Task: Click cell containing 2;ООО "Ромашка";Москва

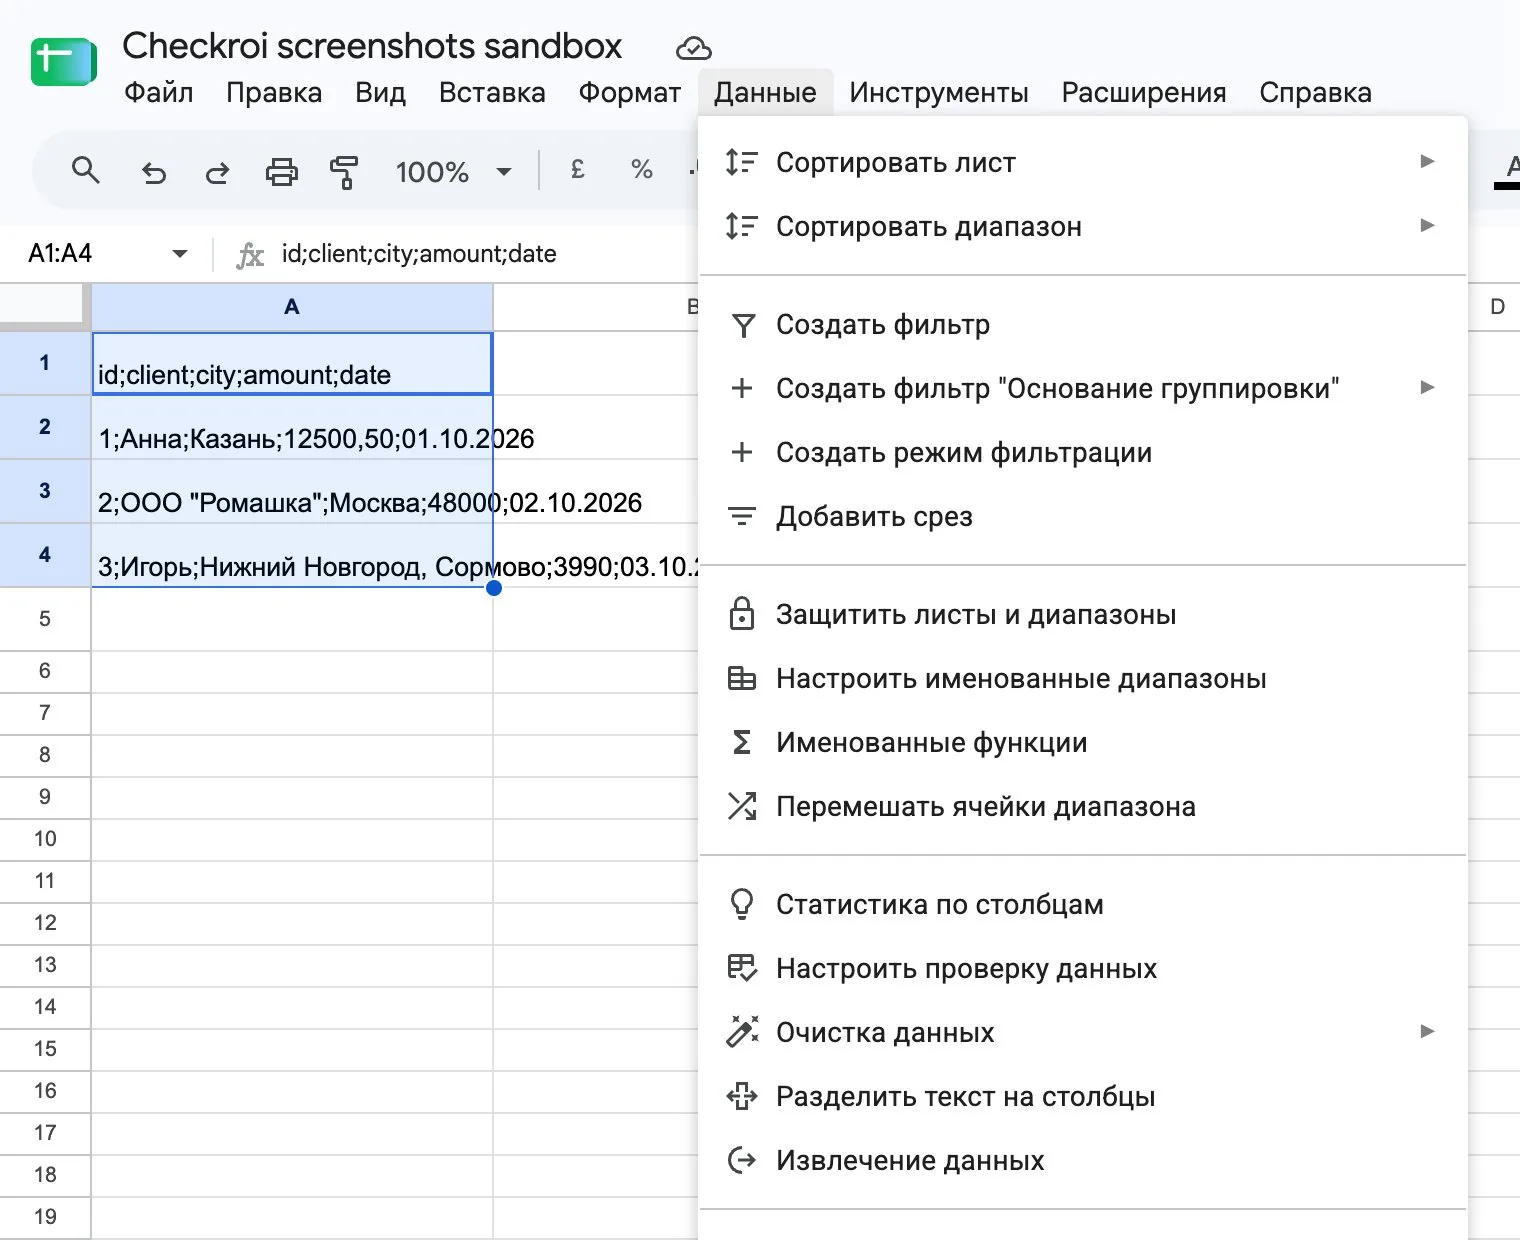Action: coord(292,492)
